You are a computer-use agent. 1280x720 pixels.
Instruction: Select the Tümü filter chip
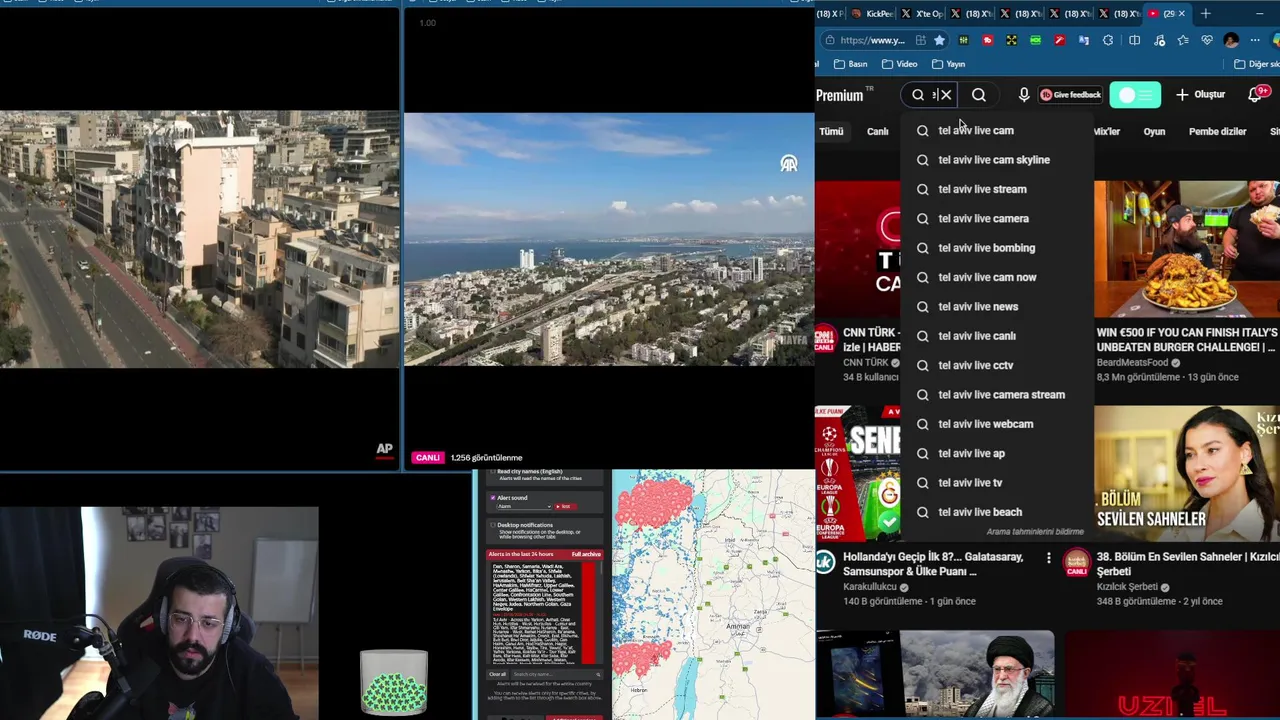coord(831,131)
